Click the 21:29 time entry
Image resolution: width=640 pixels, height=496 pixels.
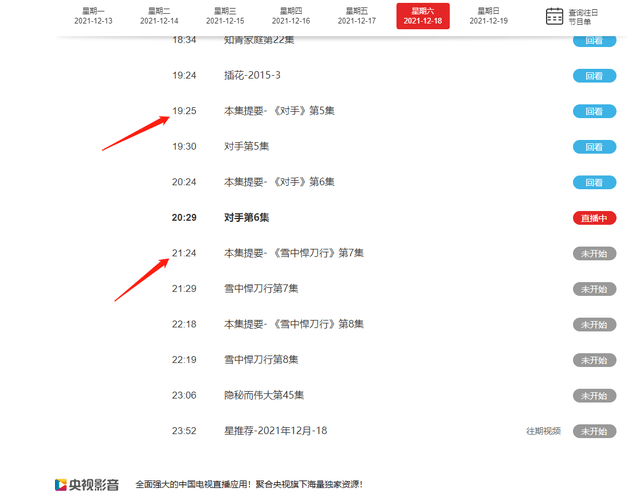(184, 289)
